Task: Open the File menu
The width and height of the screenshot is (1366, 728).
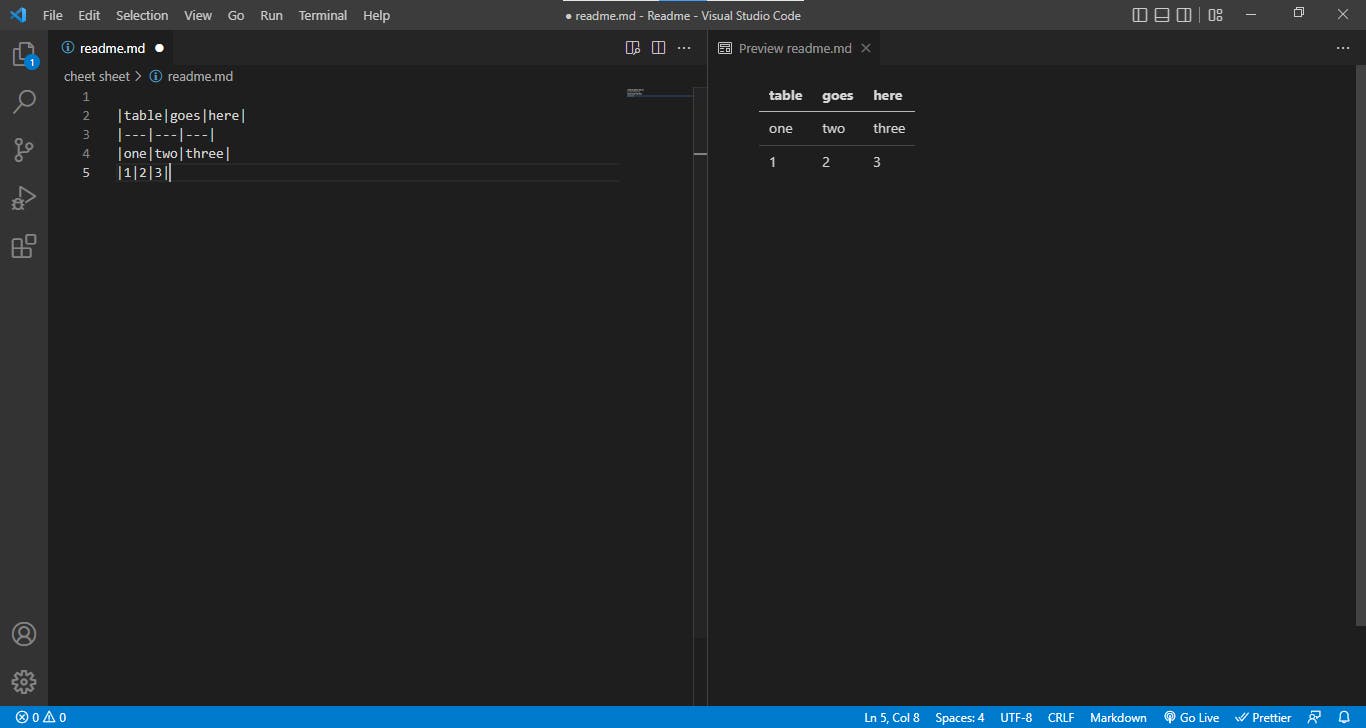Action: tap(53, 15)
